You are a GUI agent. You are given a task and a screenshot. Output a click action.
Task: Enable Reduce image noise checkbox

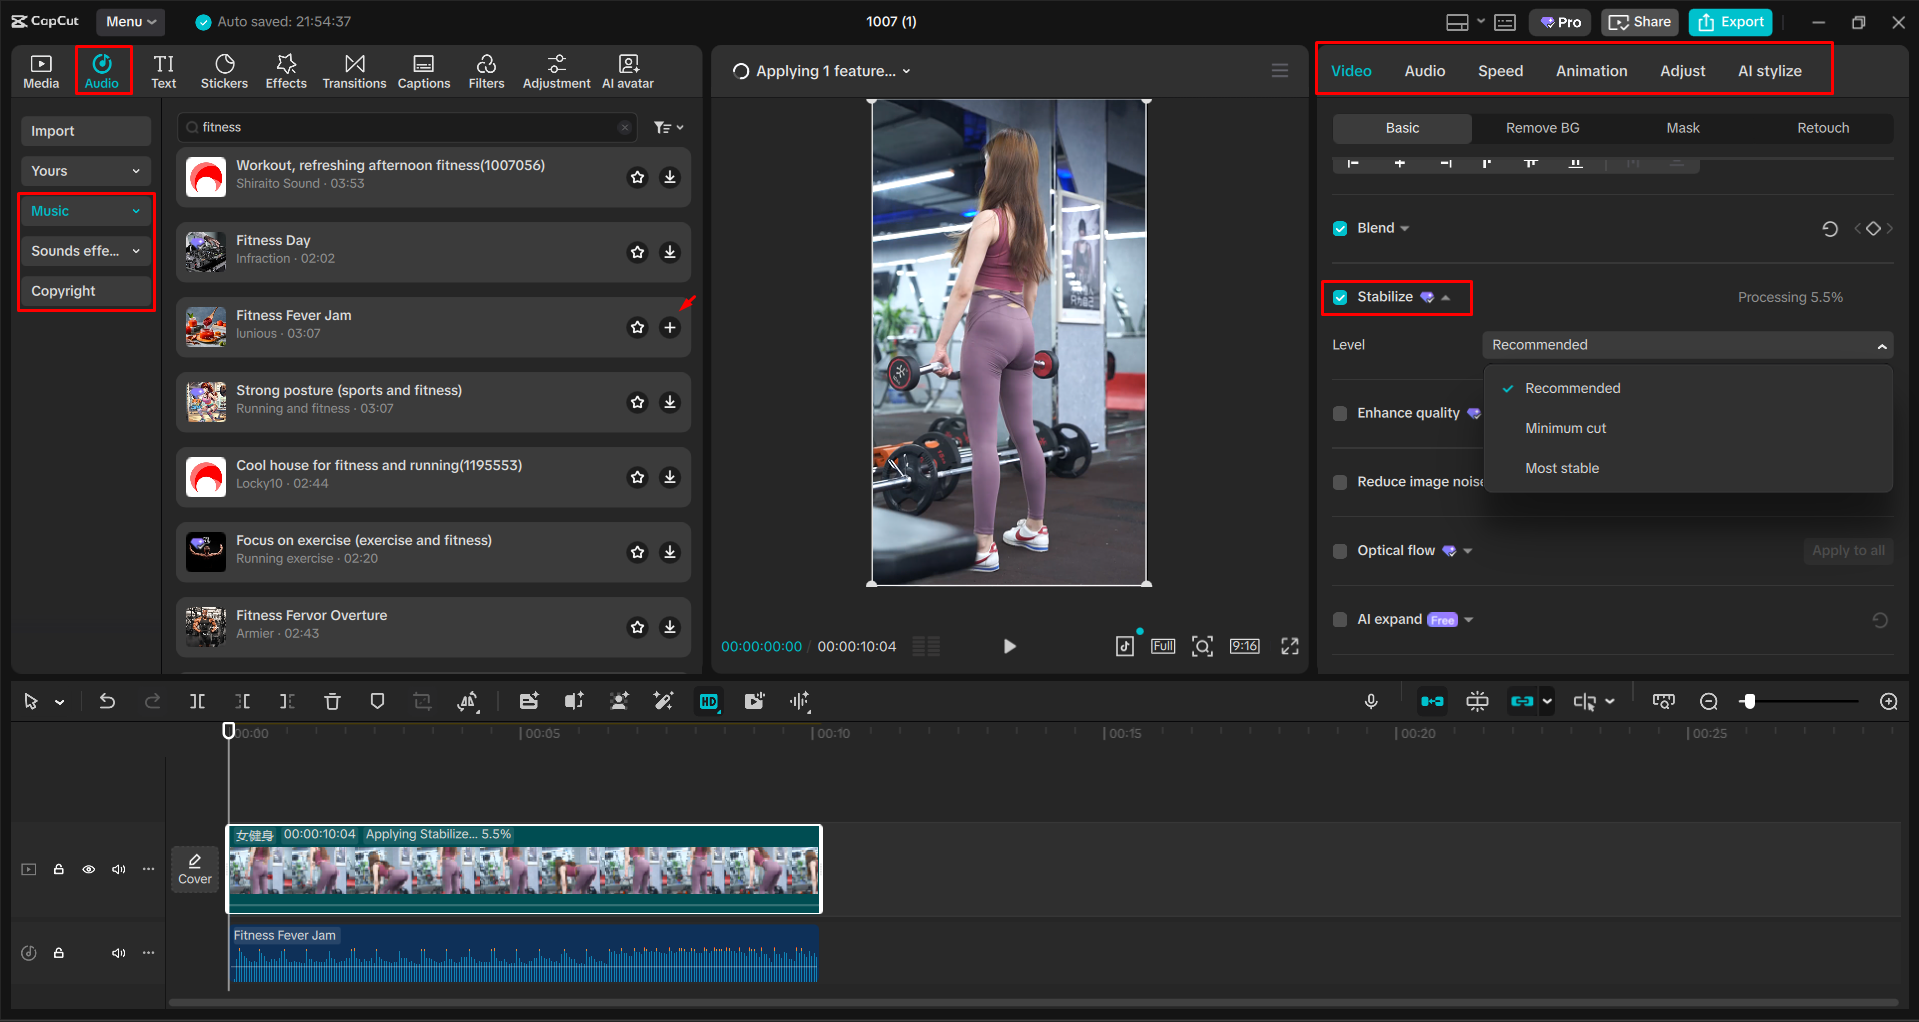[x=1340, y=482]
